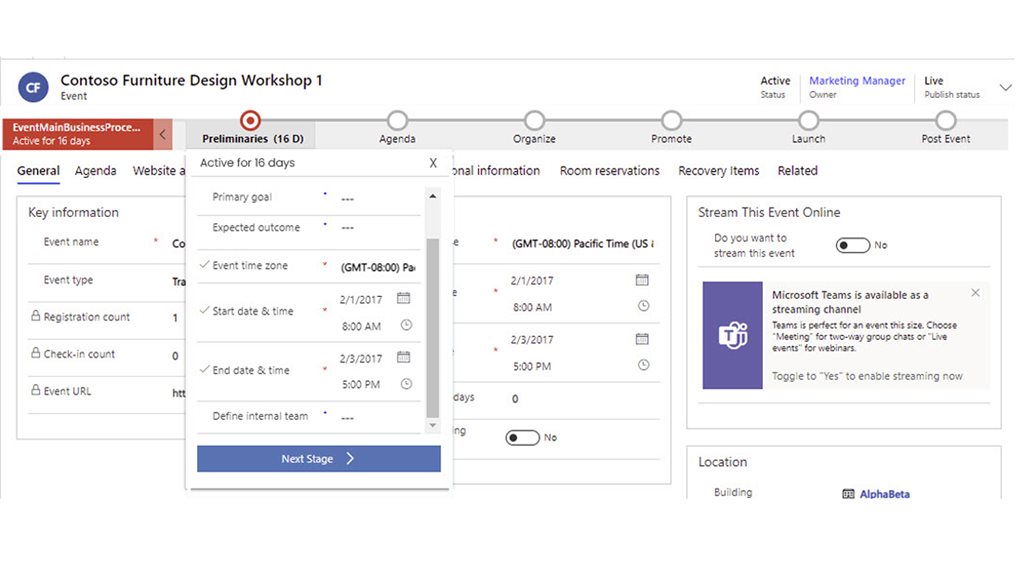Switch to the General tab
Image resolution: width=1024 pixels, height=576 pixels.
pyautogui.click(x=38, y=171)
